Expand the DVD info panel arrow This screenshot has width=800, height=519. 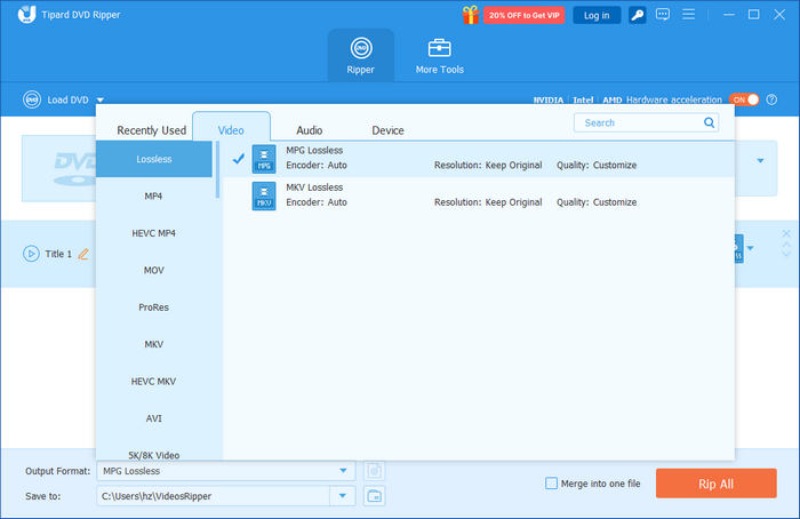pos(760,161)
